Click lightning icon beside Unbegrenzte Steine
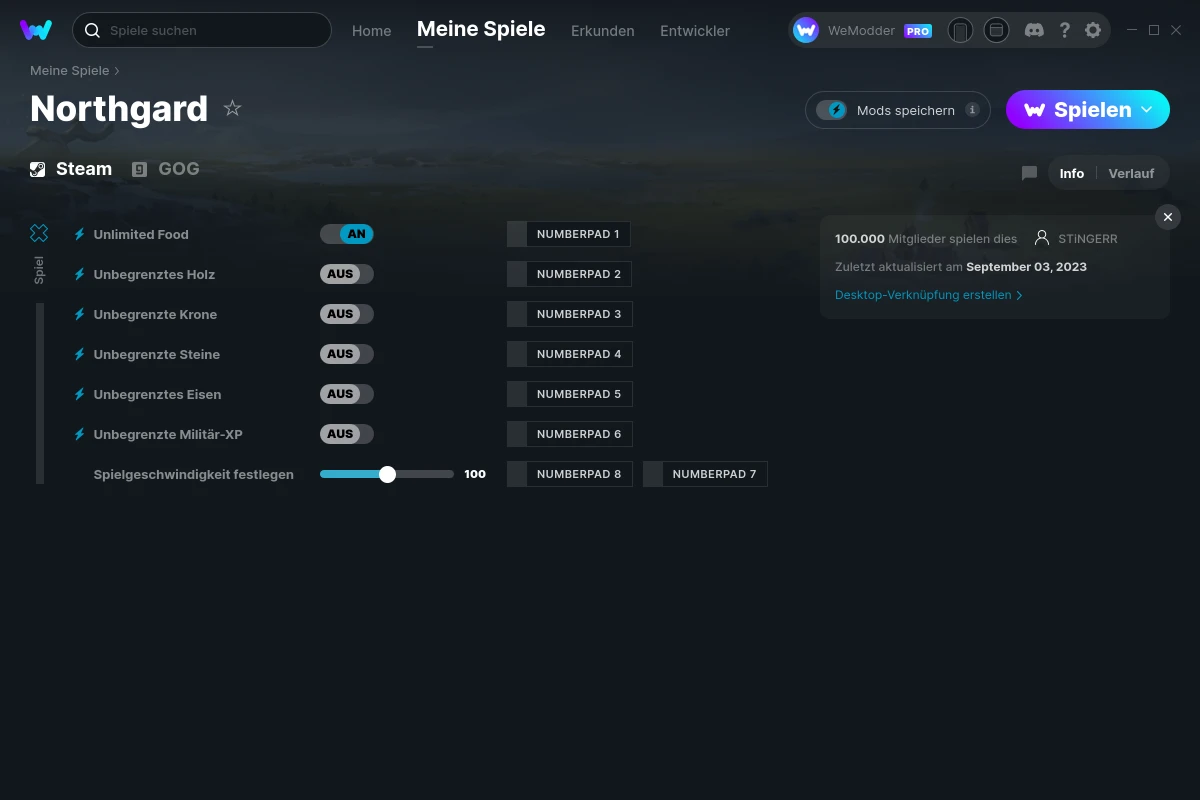 click(80, 354)
